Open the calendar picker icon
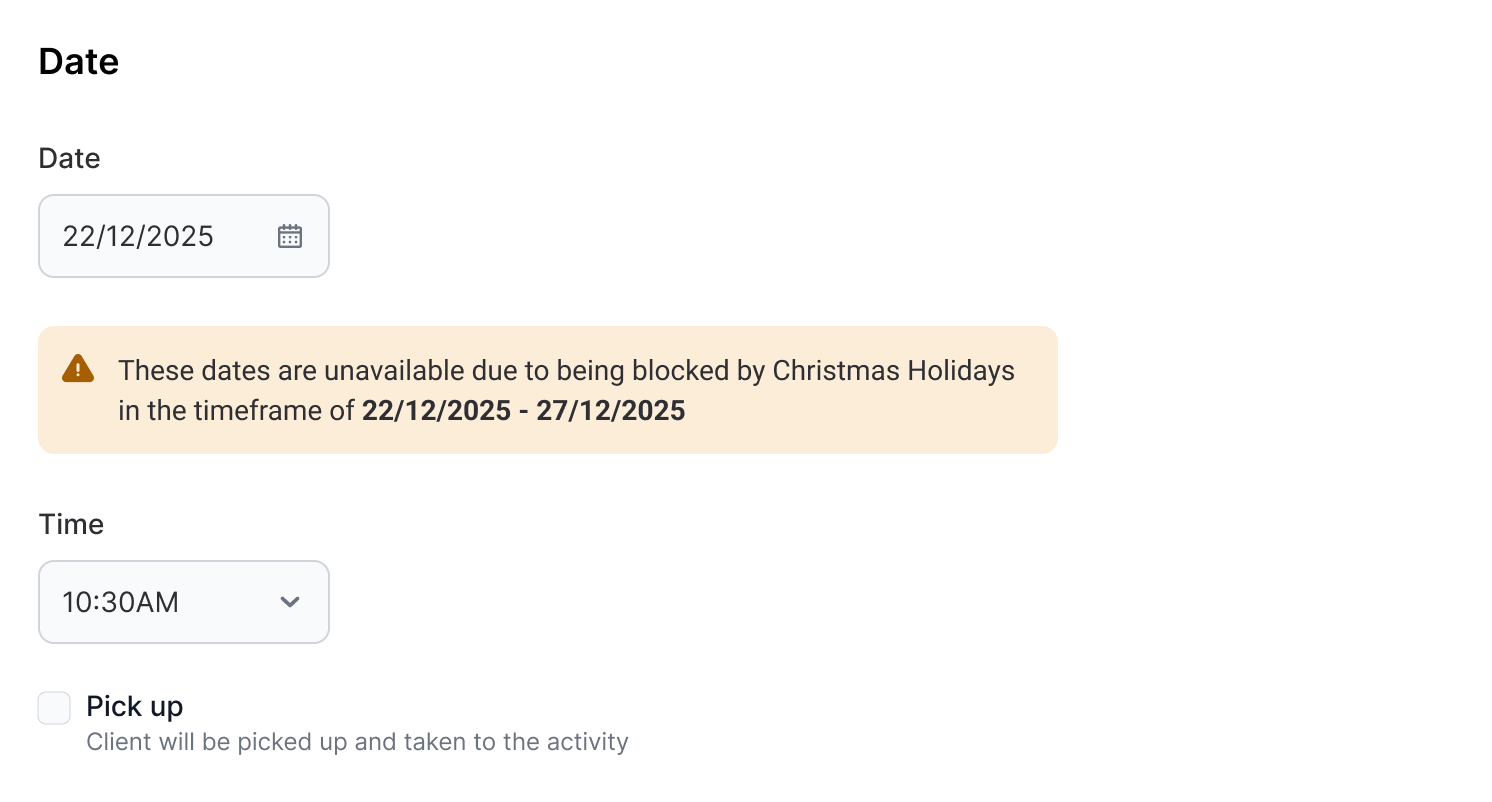The width and height of the screenshot is (1492, 802). pos(290,236)
